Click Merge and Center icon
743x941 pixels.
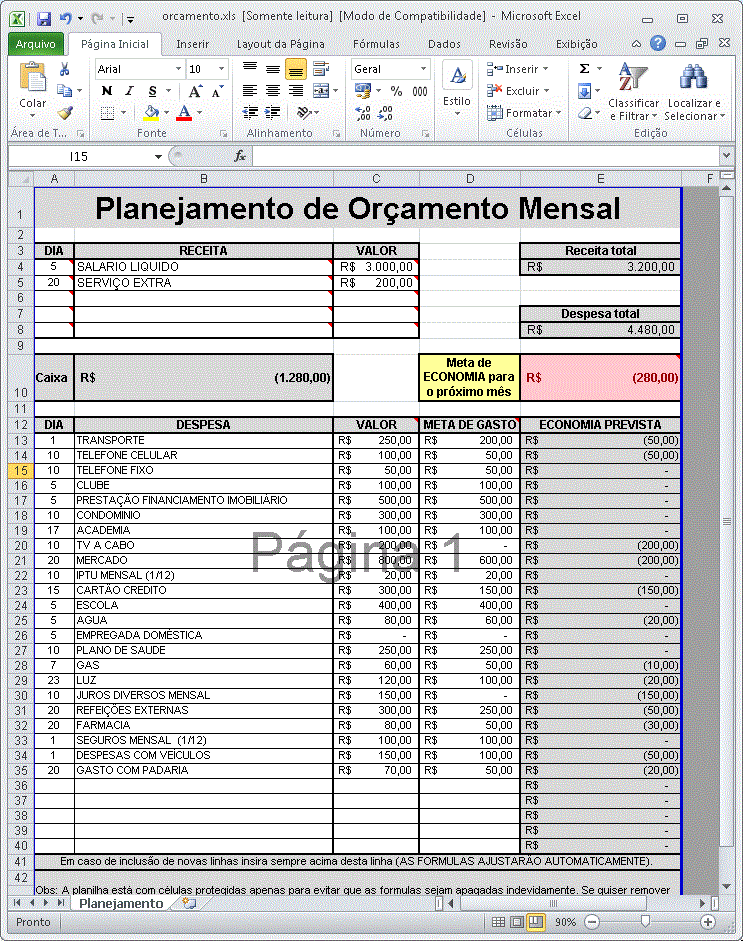321,91
